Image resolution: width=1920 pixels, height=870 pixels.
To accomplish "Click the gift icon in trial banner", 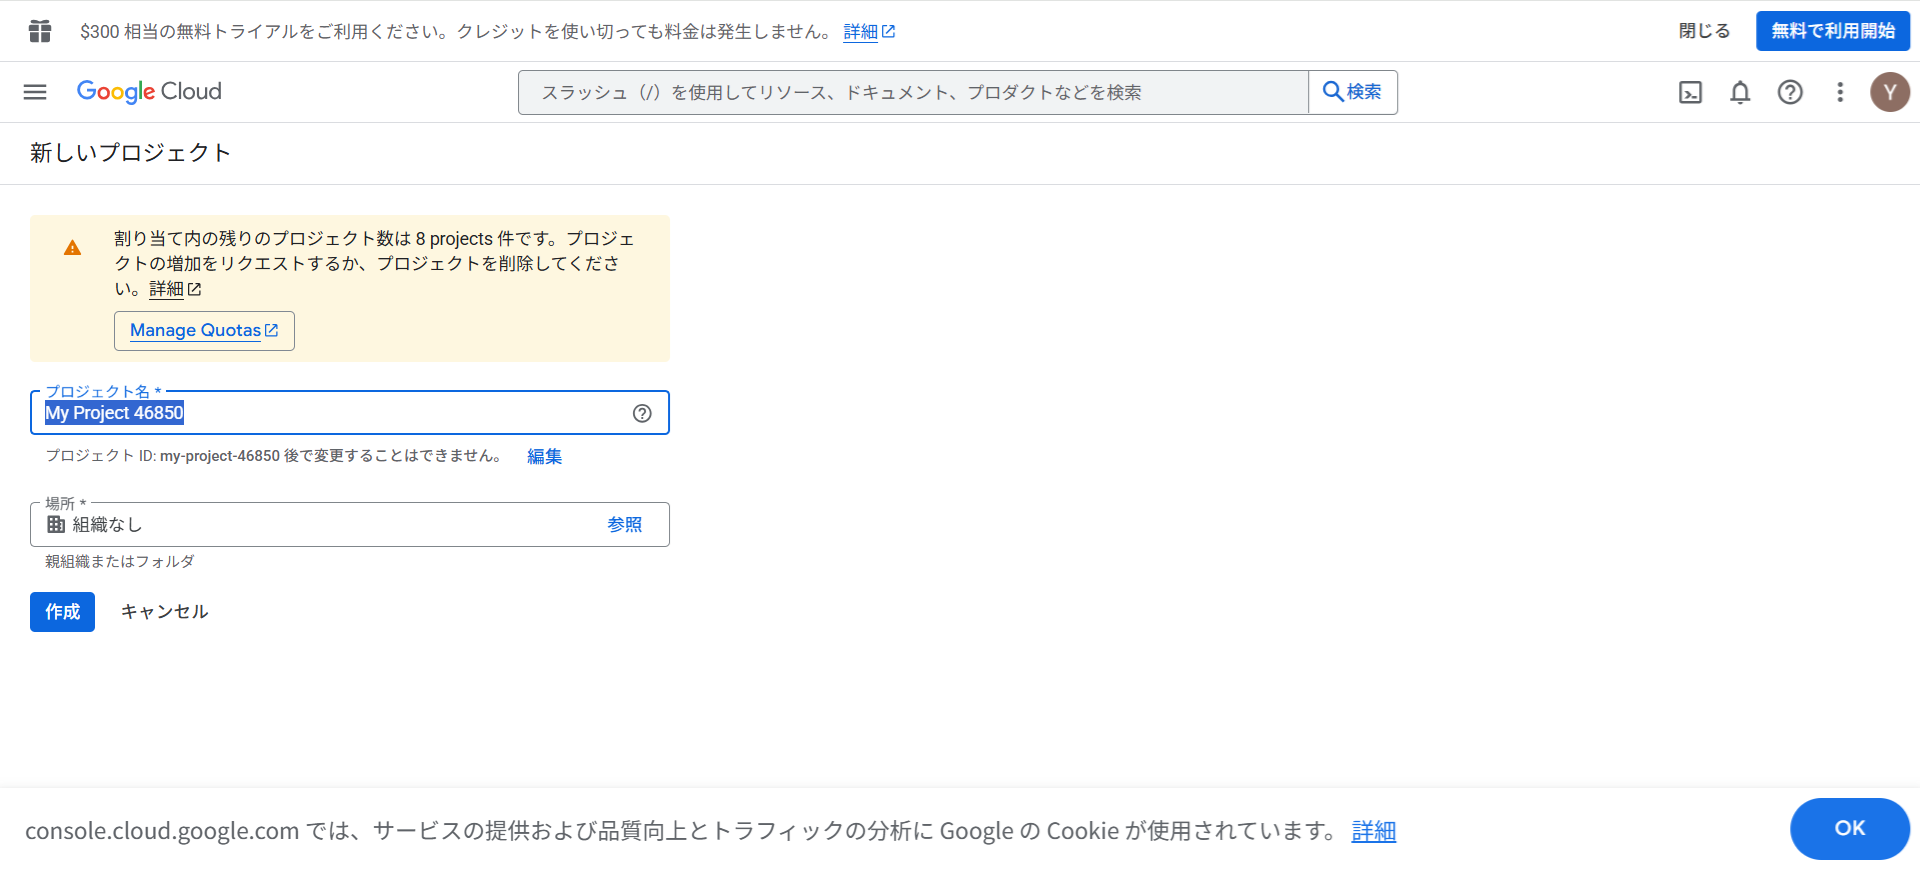I will coord(40,31).
